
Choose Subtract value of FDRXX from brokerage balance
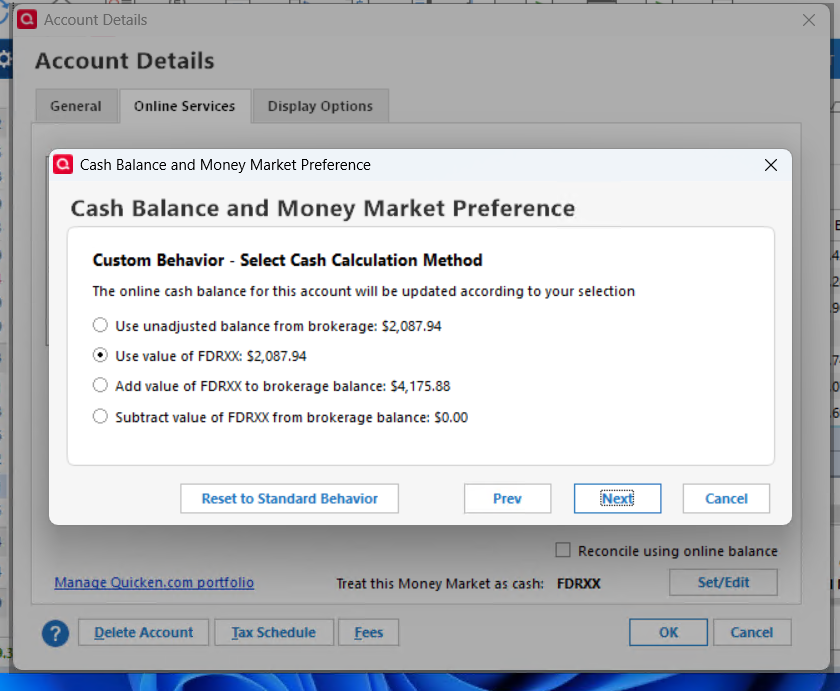pos(100,417)
